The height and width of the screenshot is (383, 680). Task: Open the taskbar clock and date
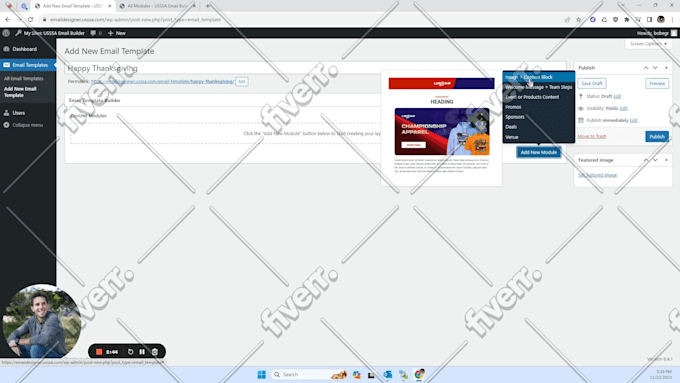pyautogui.click(x=661, y=374)
